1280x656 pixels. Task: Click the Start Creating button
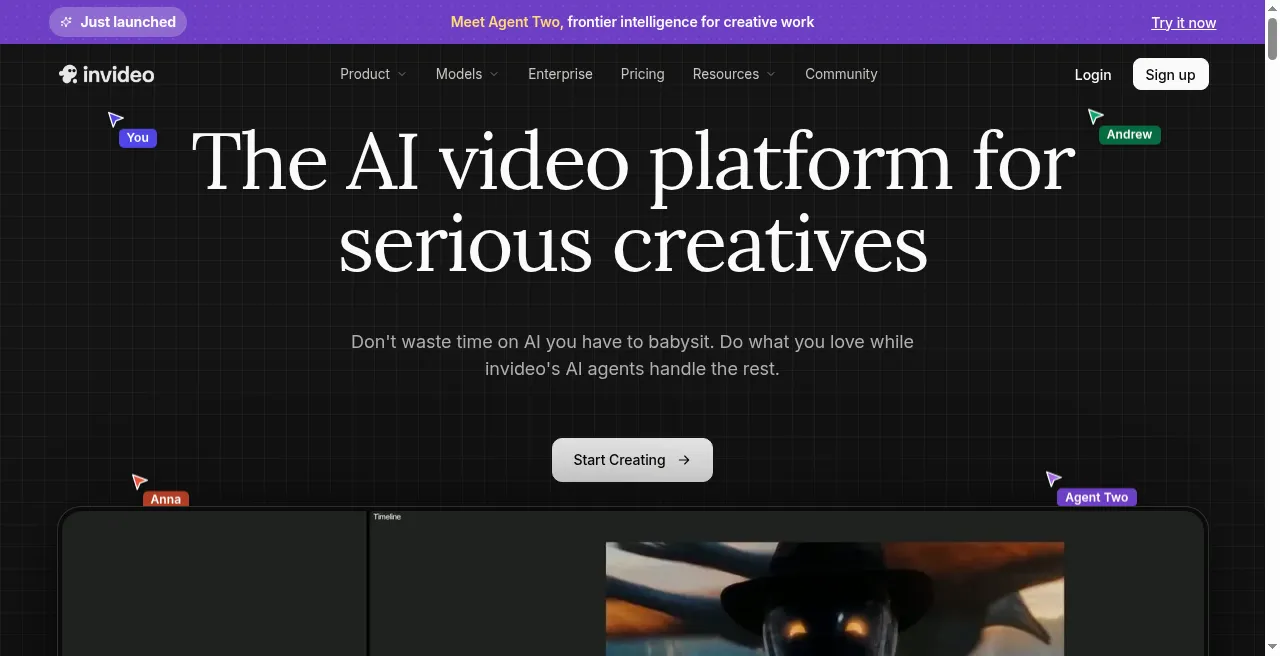(x=632, y=460)
